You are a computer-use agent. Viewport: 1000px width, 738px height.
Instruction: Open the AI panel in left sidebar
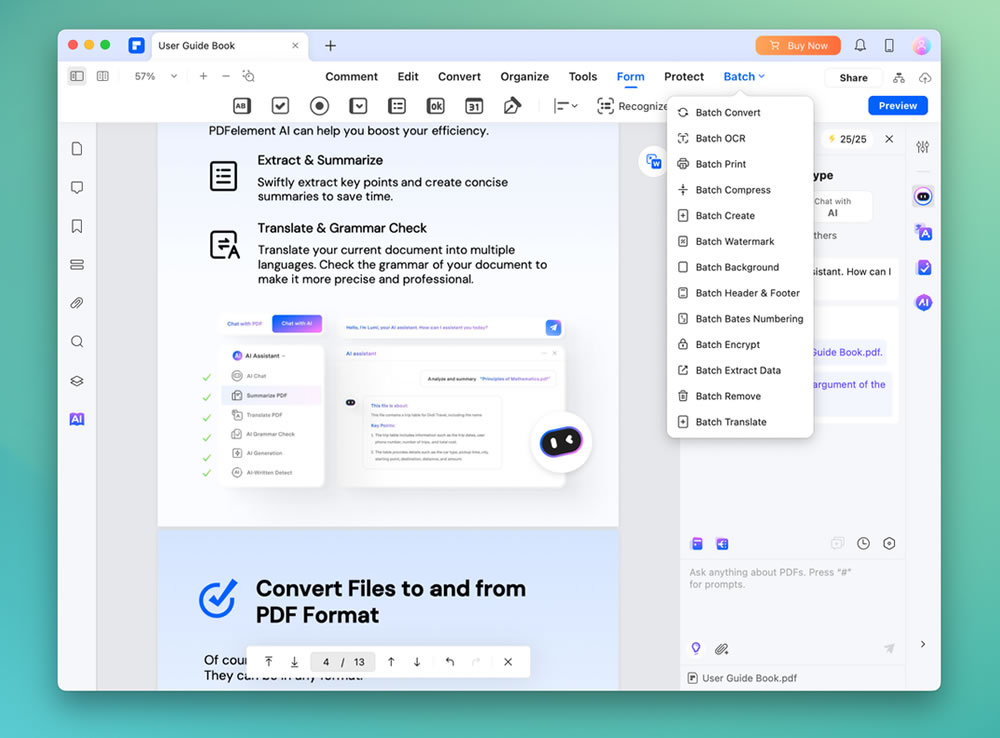tap(77, 419)
